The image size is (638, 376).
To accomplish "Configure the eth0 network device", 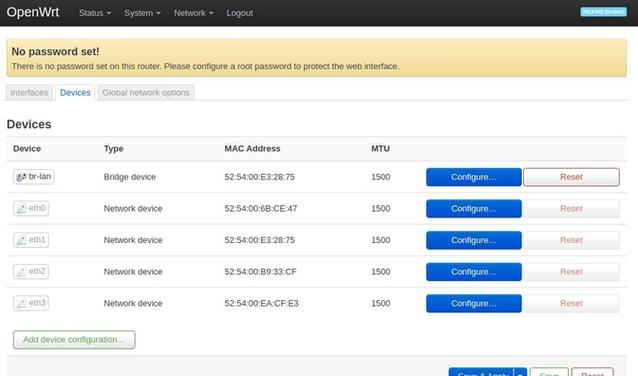I will [x=474, y=209].
